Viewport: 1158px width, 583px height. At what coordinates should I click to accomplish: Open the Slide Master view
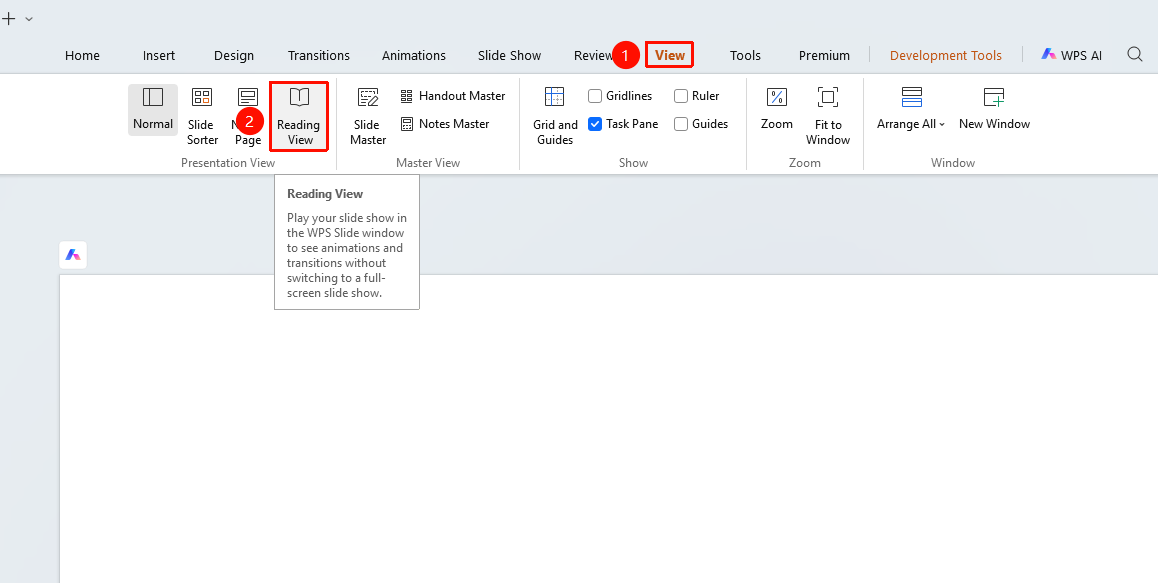(368, 116)
